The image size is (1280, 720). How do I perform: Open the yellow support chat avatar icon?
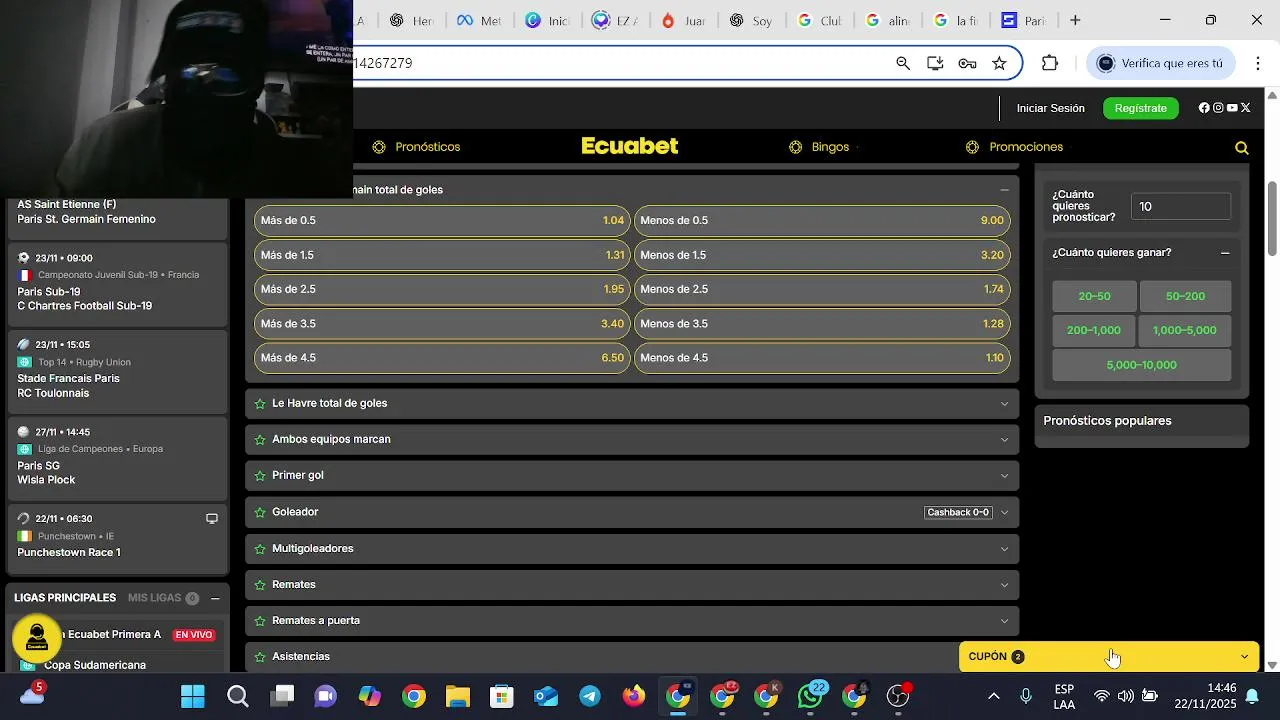point(37,638)
